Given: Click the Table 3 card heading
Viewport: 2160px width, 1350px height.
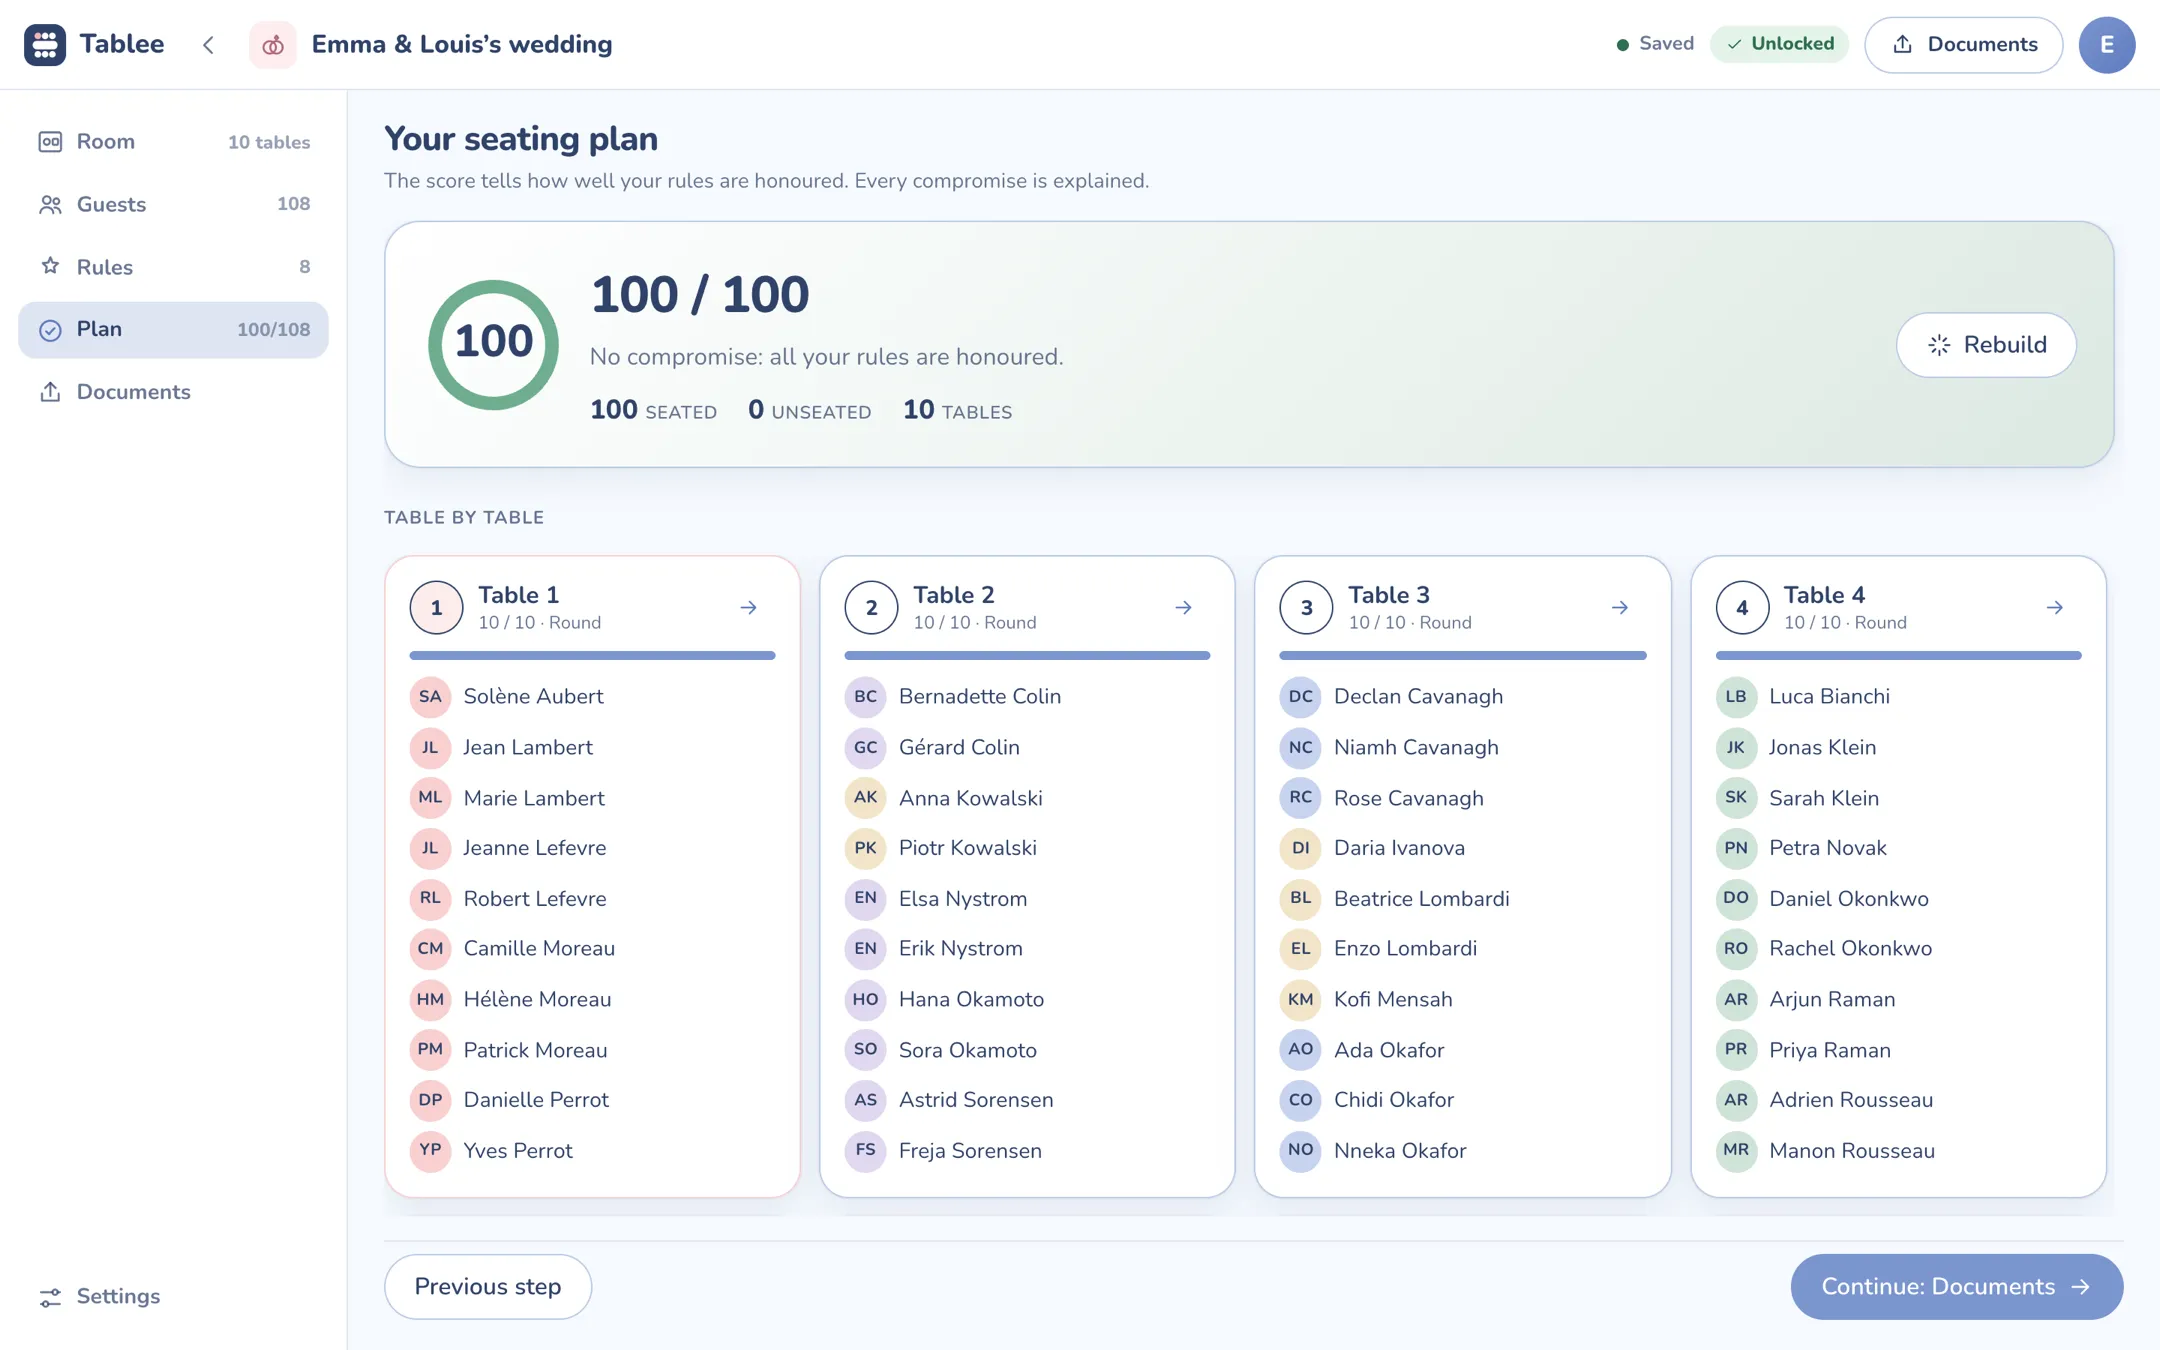Looking at the screenshot, I should (x=1389, y=595).
